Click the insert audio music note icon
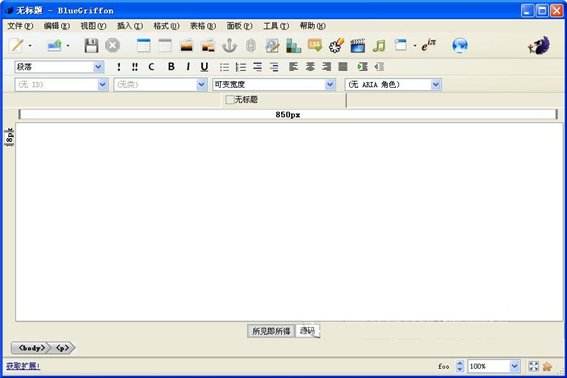 (x=379, y=46)
